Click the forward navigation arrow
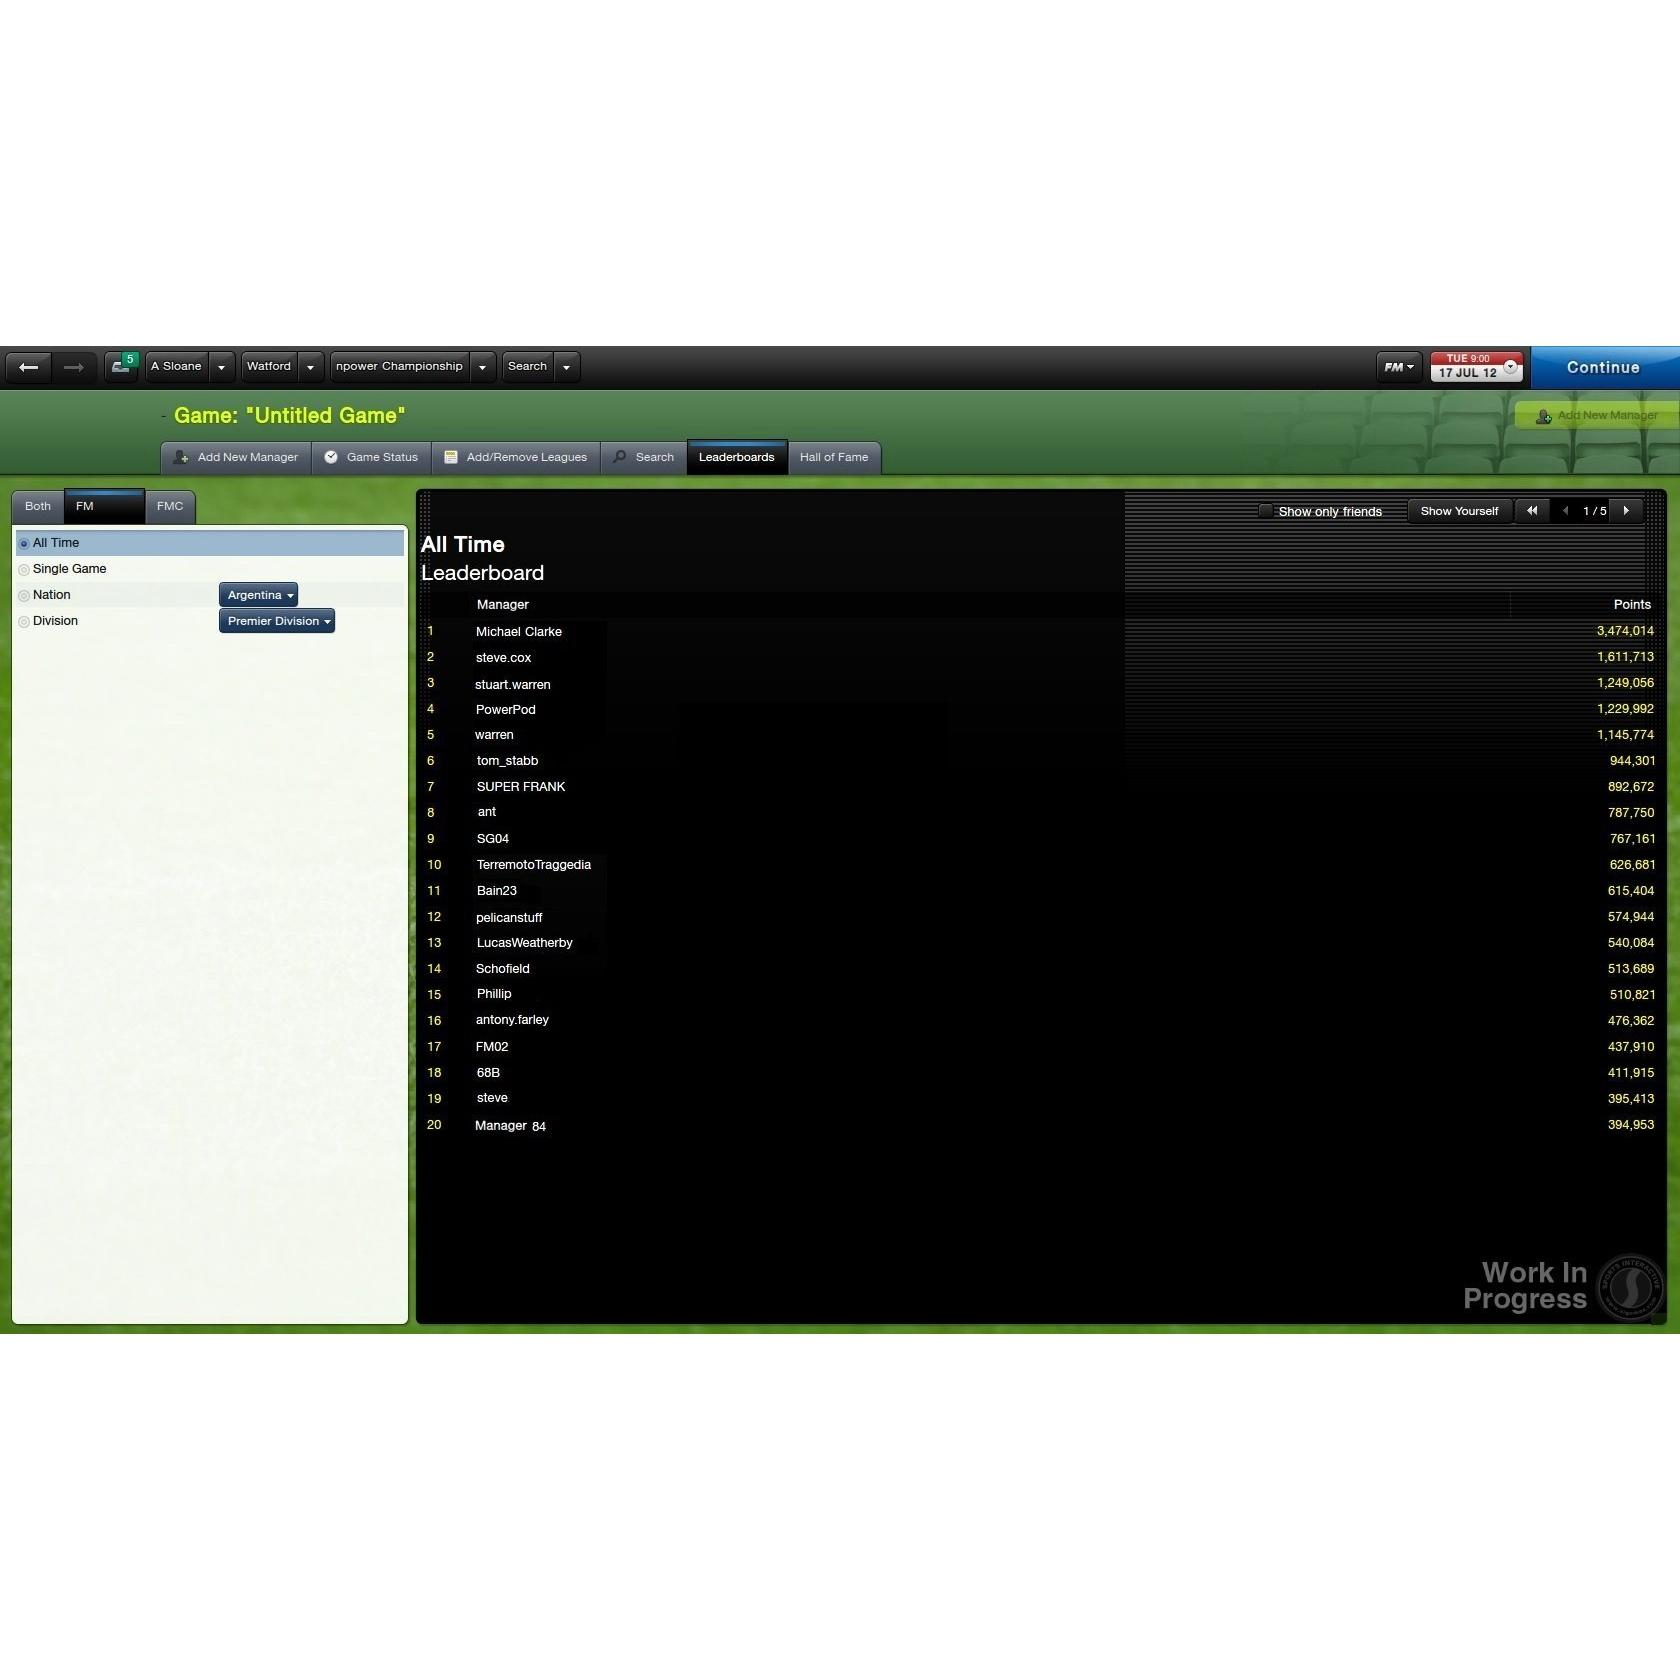Viewport: 1680px width, 1680px height. 74,367
